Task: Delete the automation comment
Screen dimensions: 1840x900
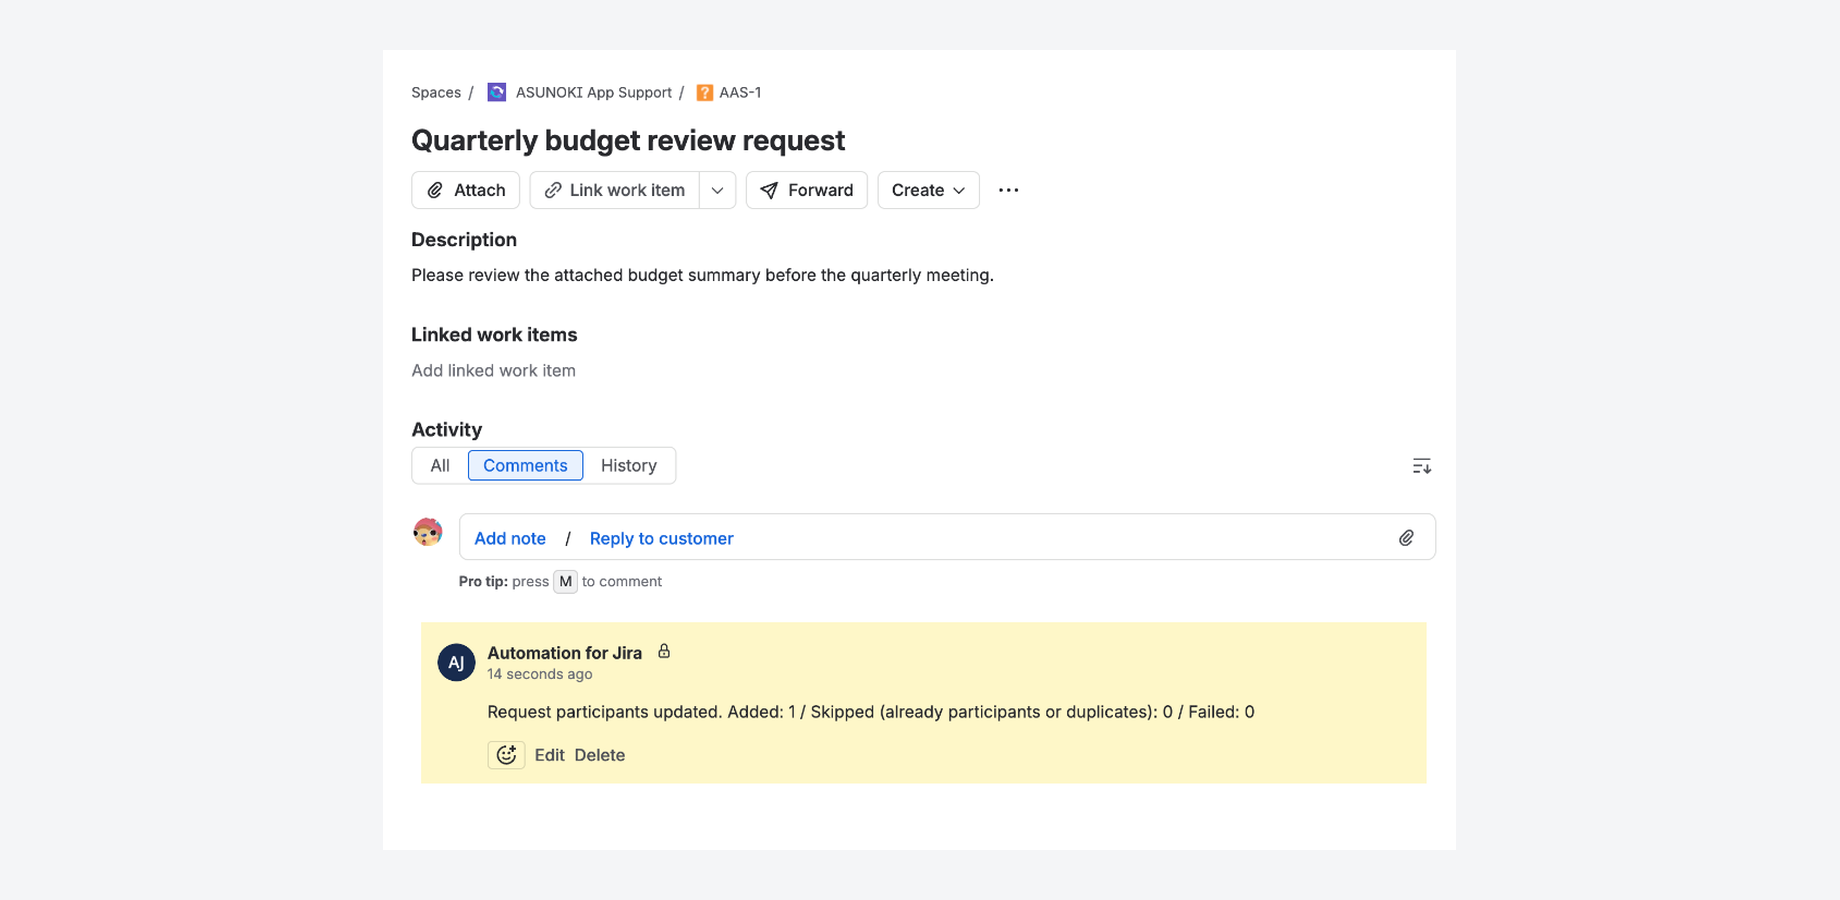Action: coord(600,755)
